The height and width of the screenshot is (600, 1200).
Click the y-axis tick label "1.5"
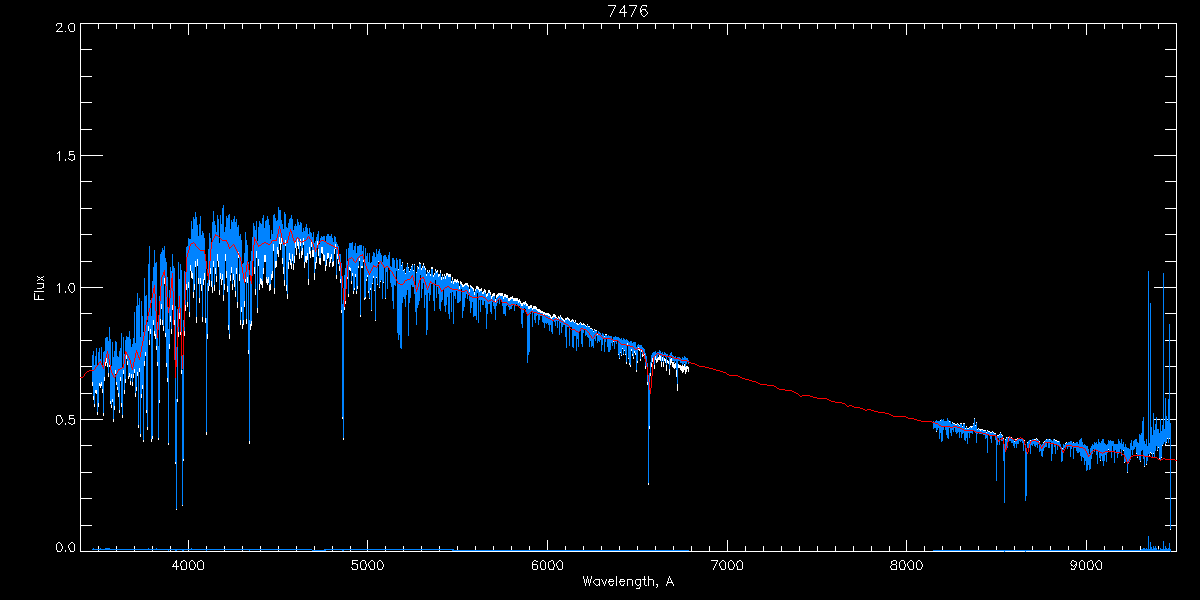65,157
